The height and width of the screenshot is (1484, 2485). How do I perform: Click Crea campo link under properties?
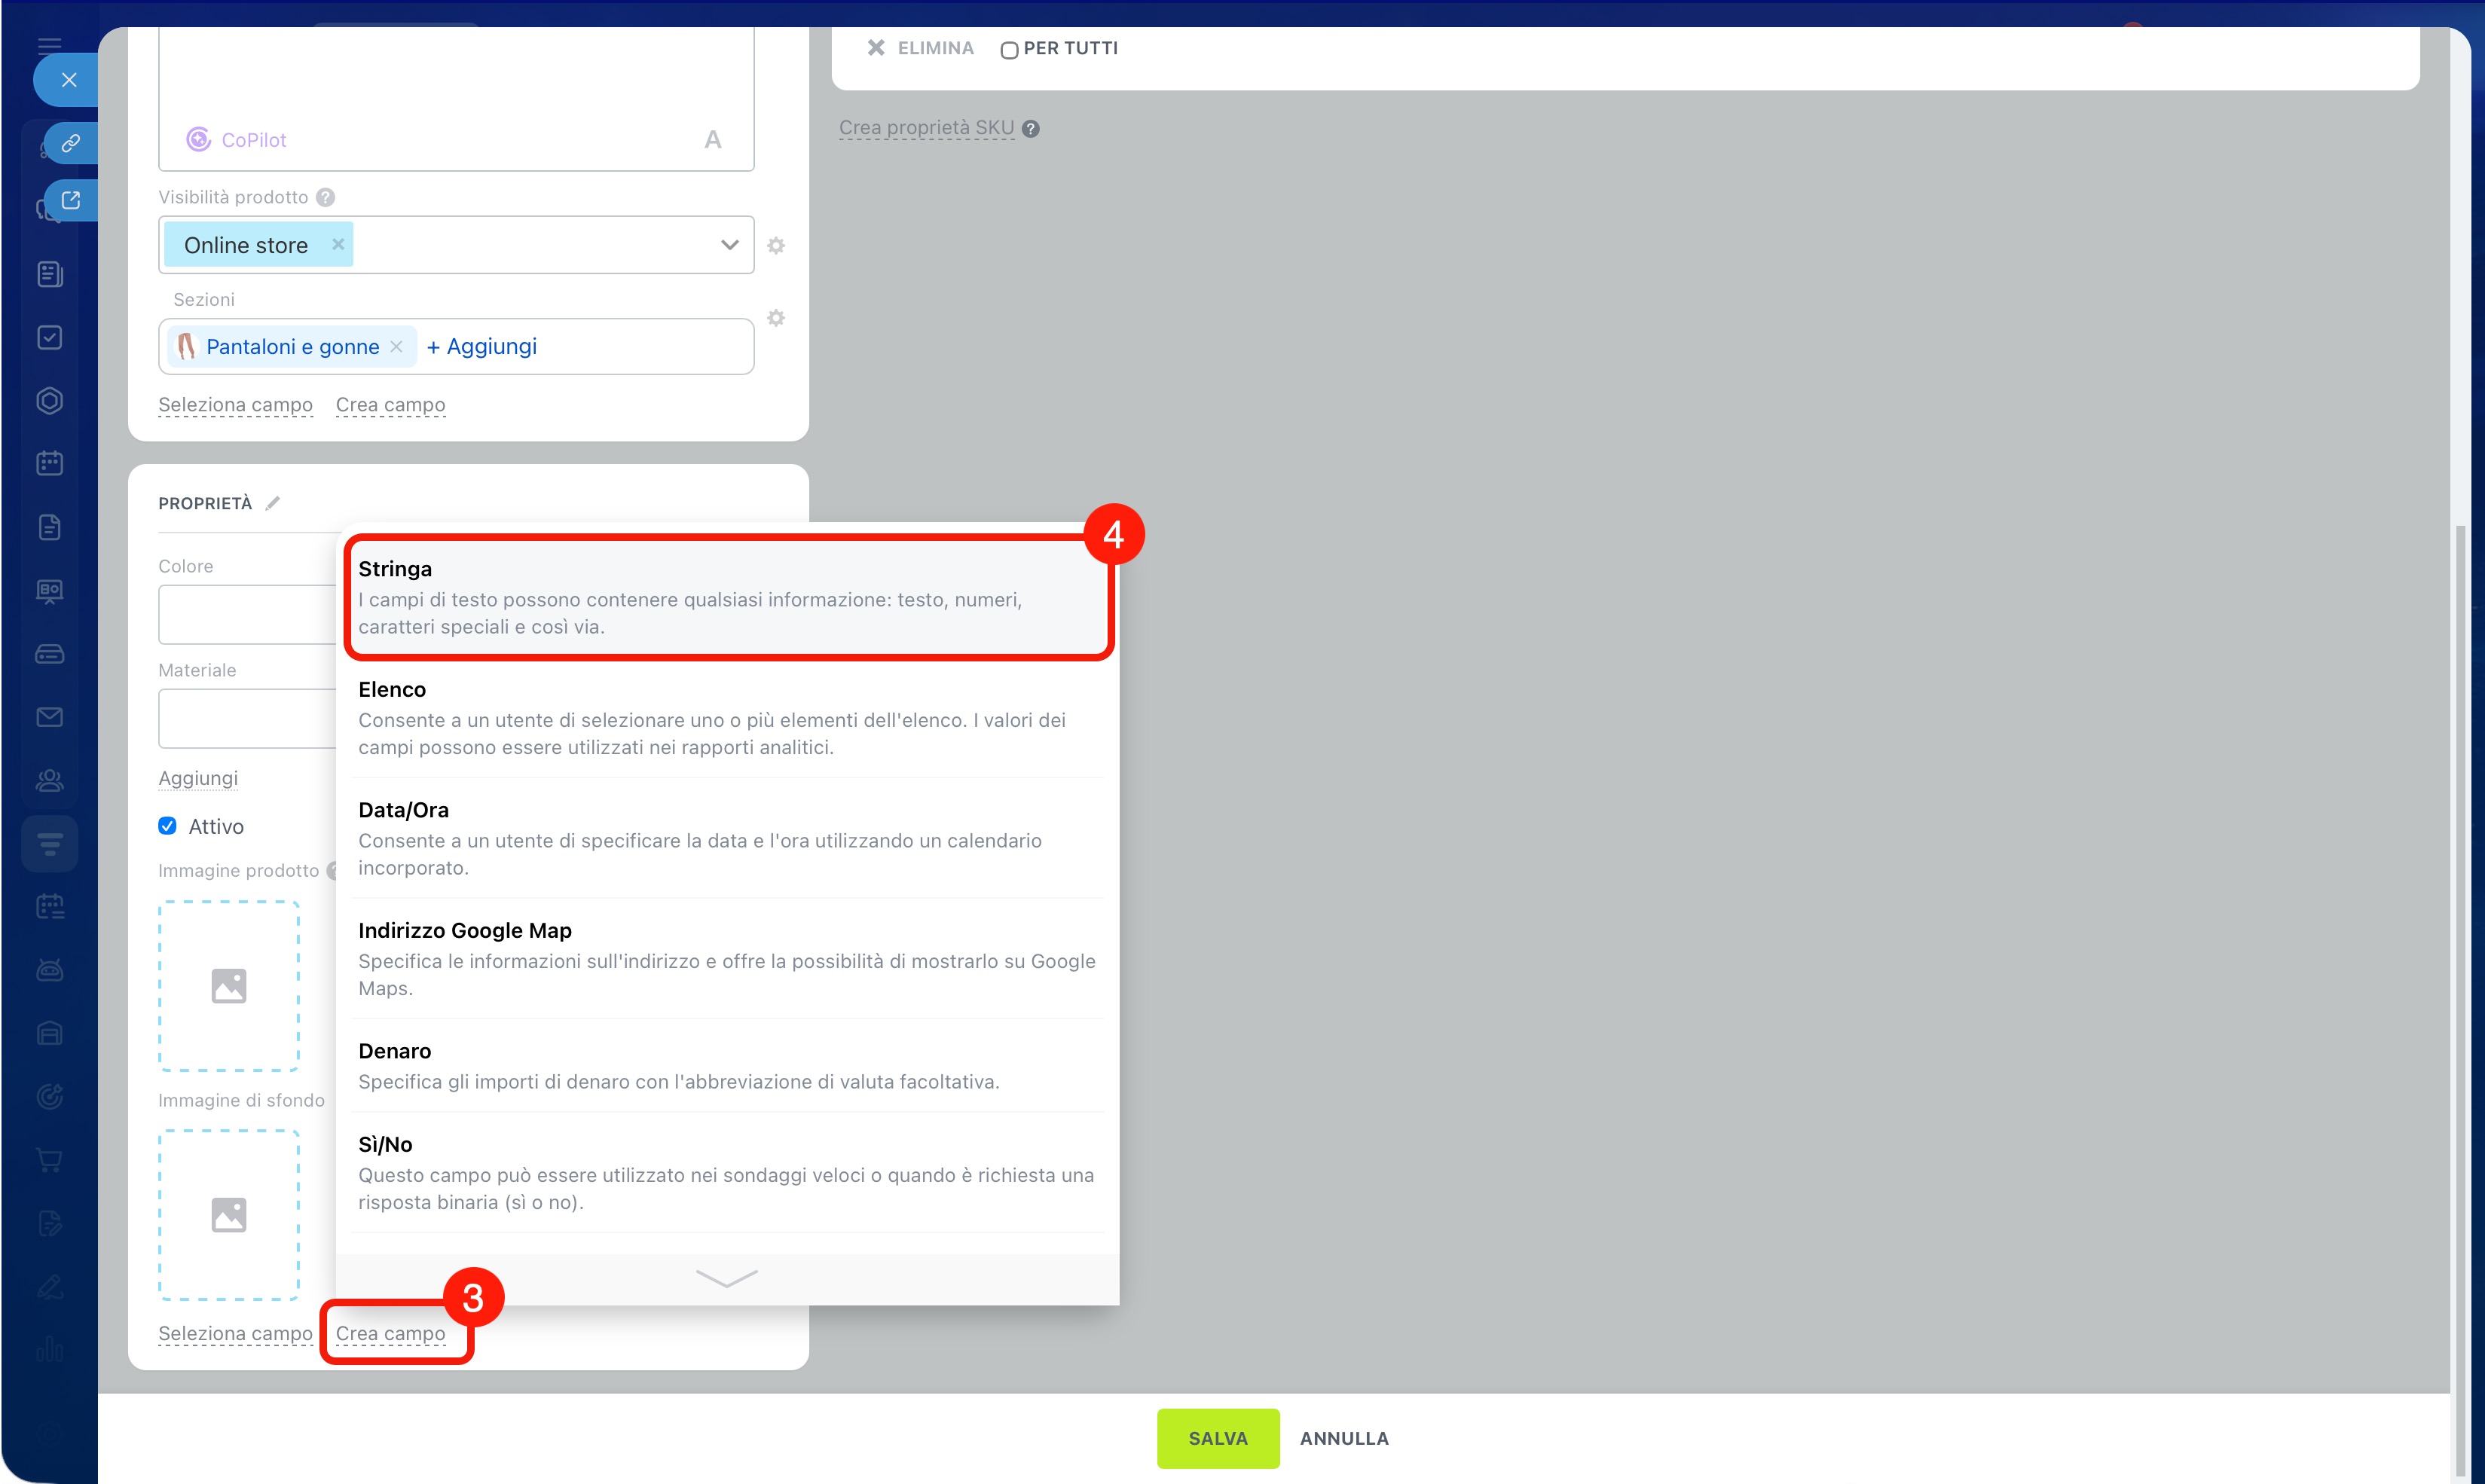390,1333
